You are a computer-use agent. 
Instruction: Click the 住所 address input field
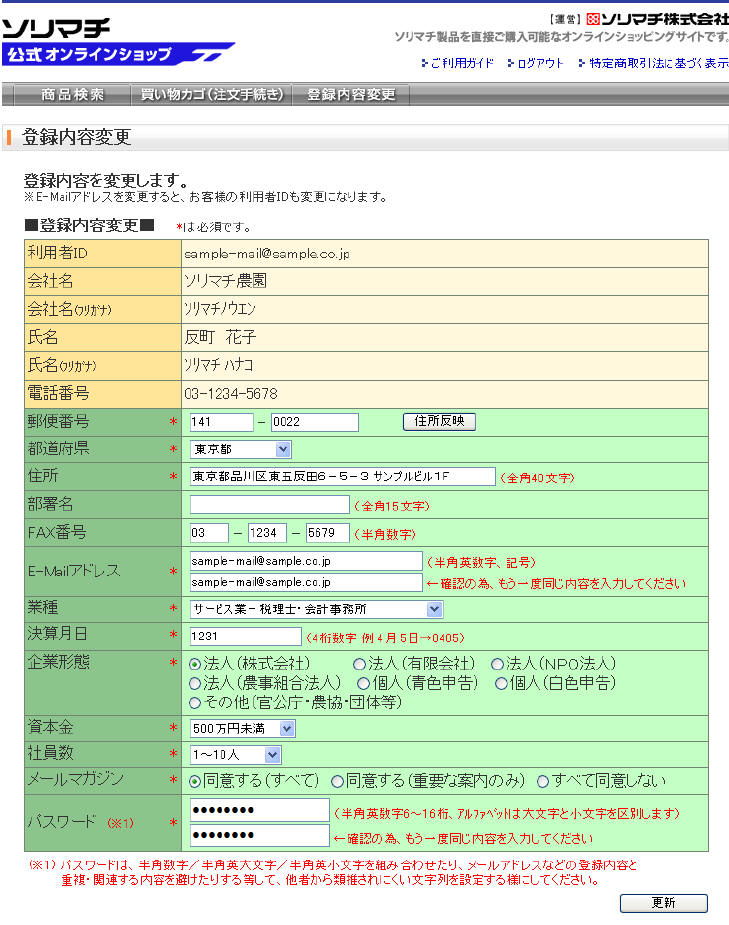pos(342,477)
